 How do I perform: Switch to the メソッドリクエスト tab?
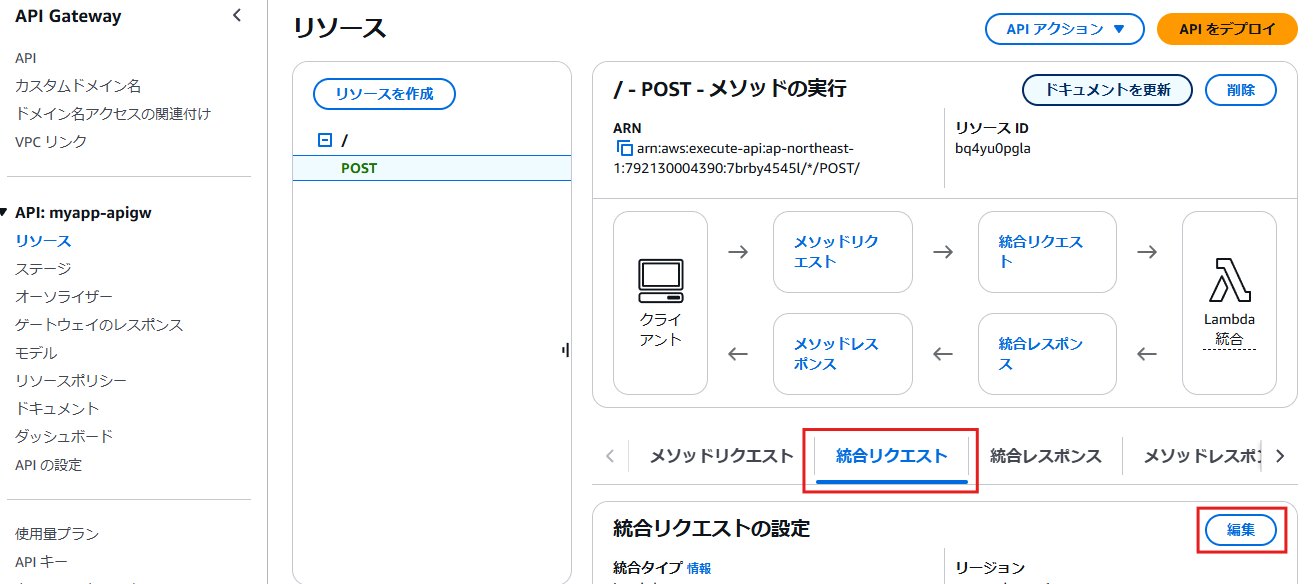(x=721, y=456)
